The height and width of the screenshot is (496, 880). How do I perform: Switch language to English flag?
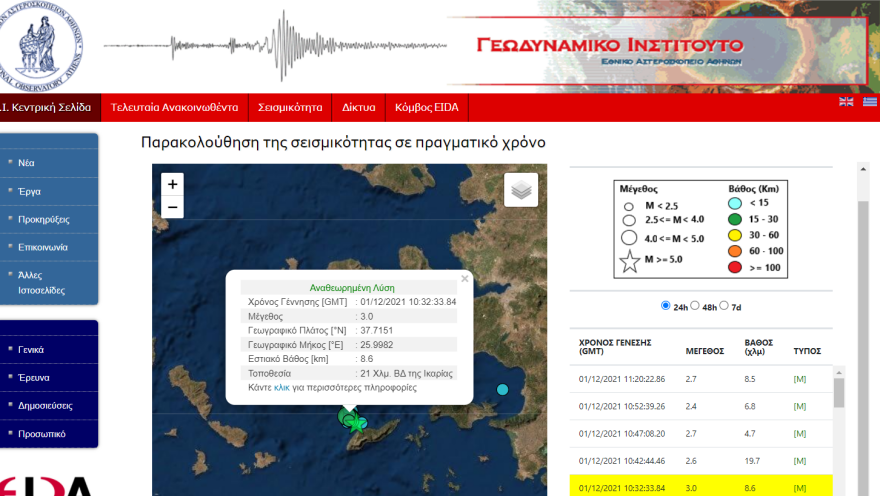tap(846, 102)
